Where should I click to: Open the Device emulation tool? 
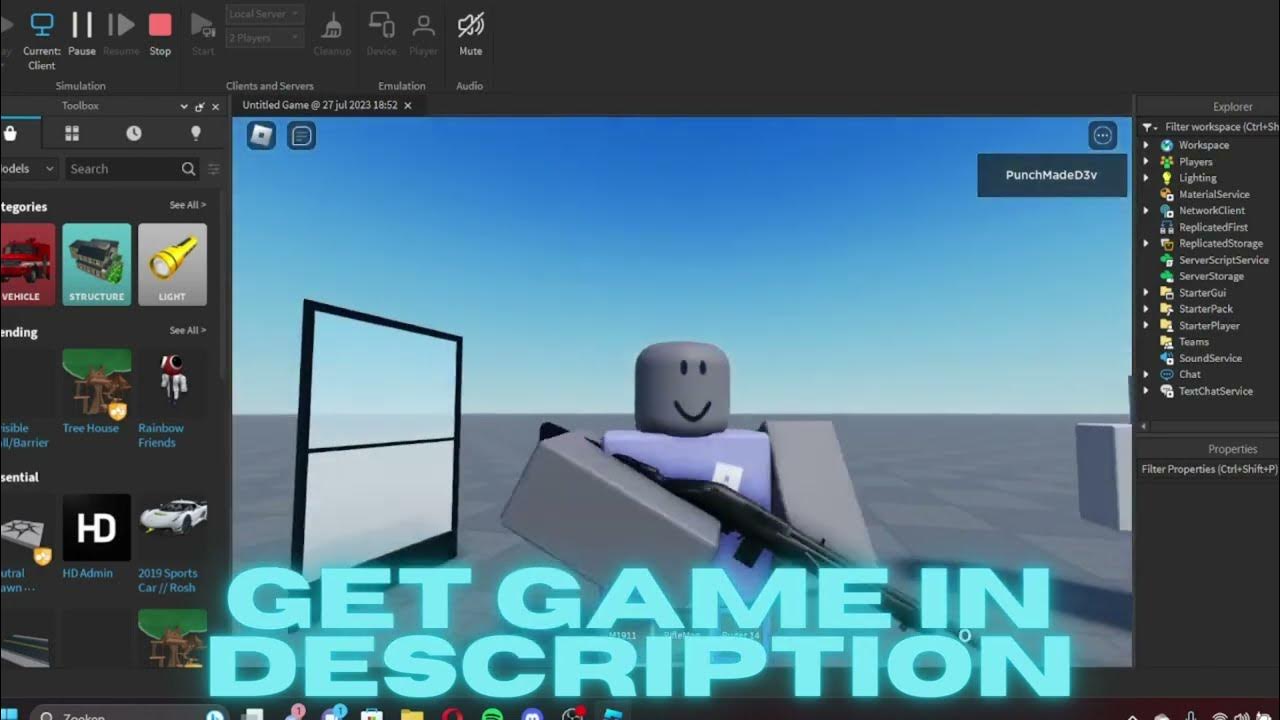click(381, 33)
